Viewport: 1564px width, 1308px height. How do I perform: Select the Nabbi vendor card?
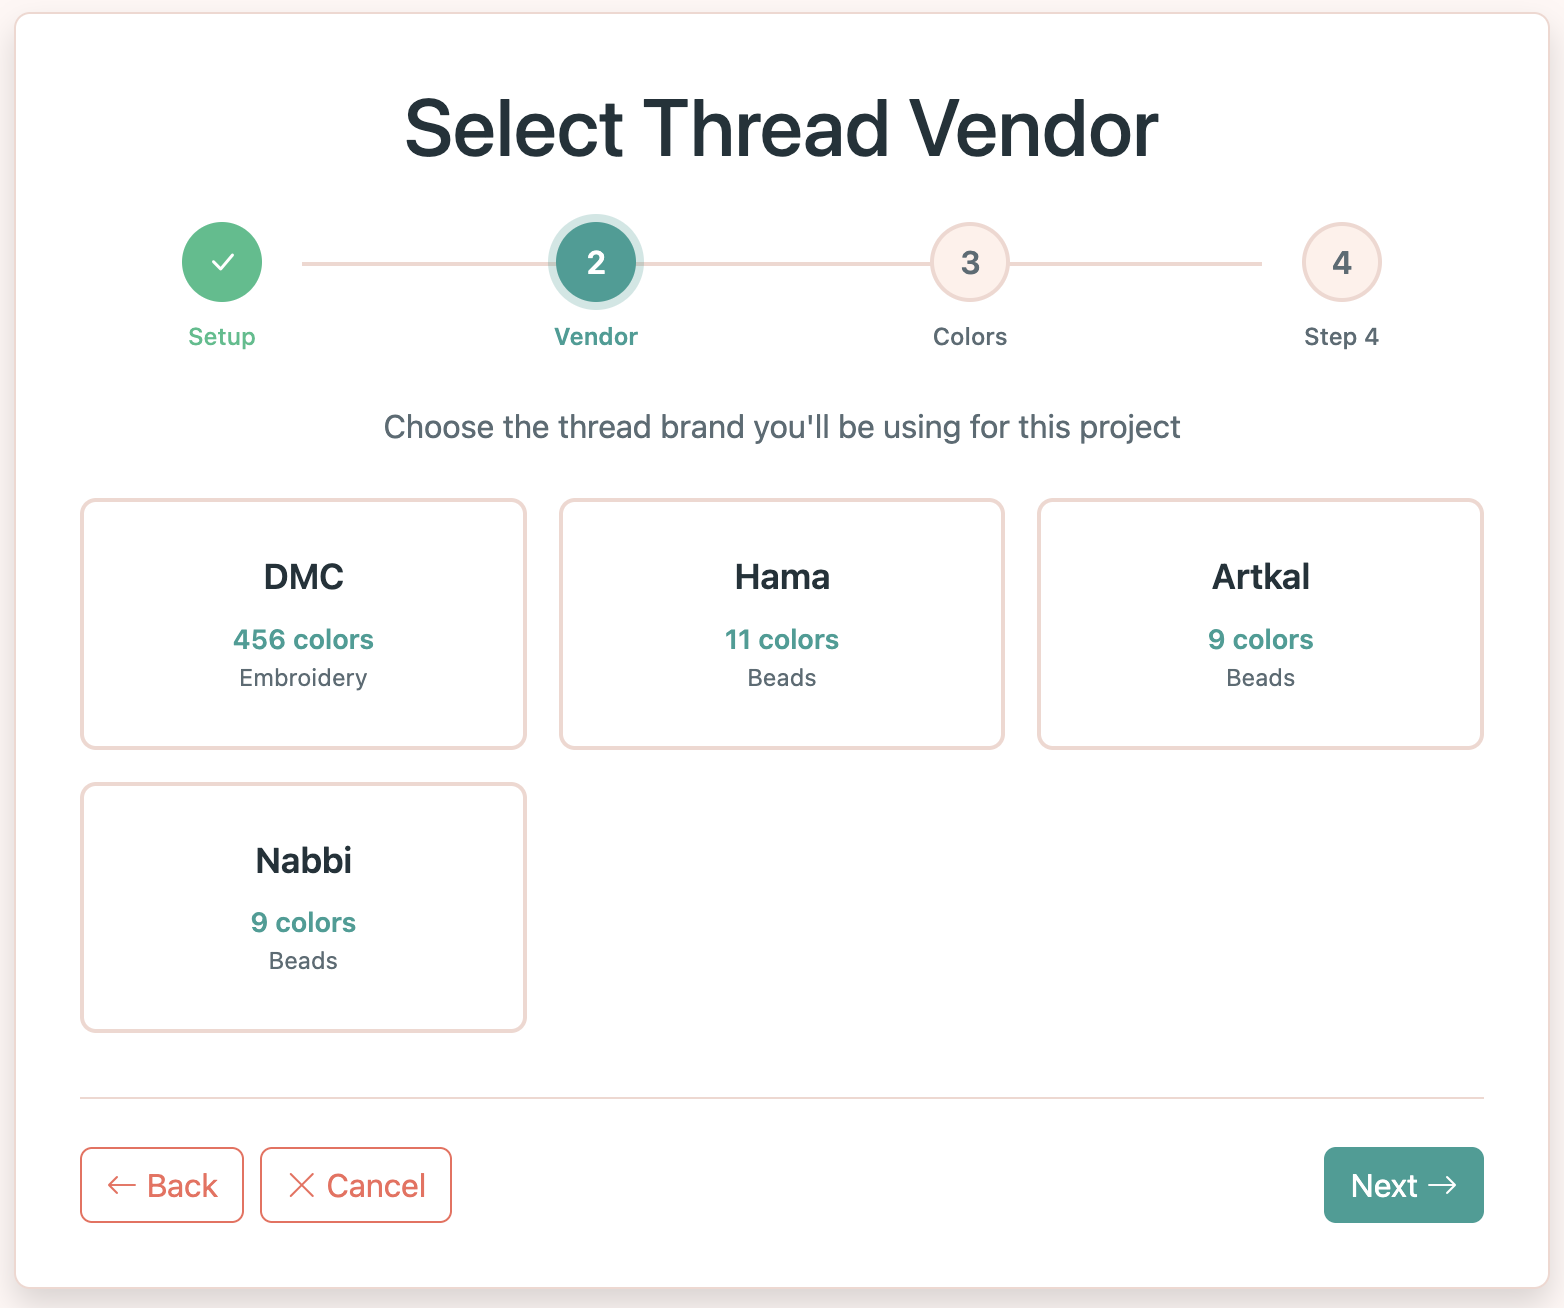(x=303, y=906)
